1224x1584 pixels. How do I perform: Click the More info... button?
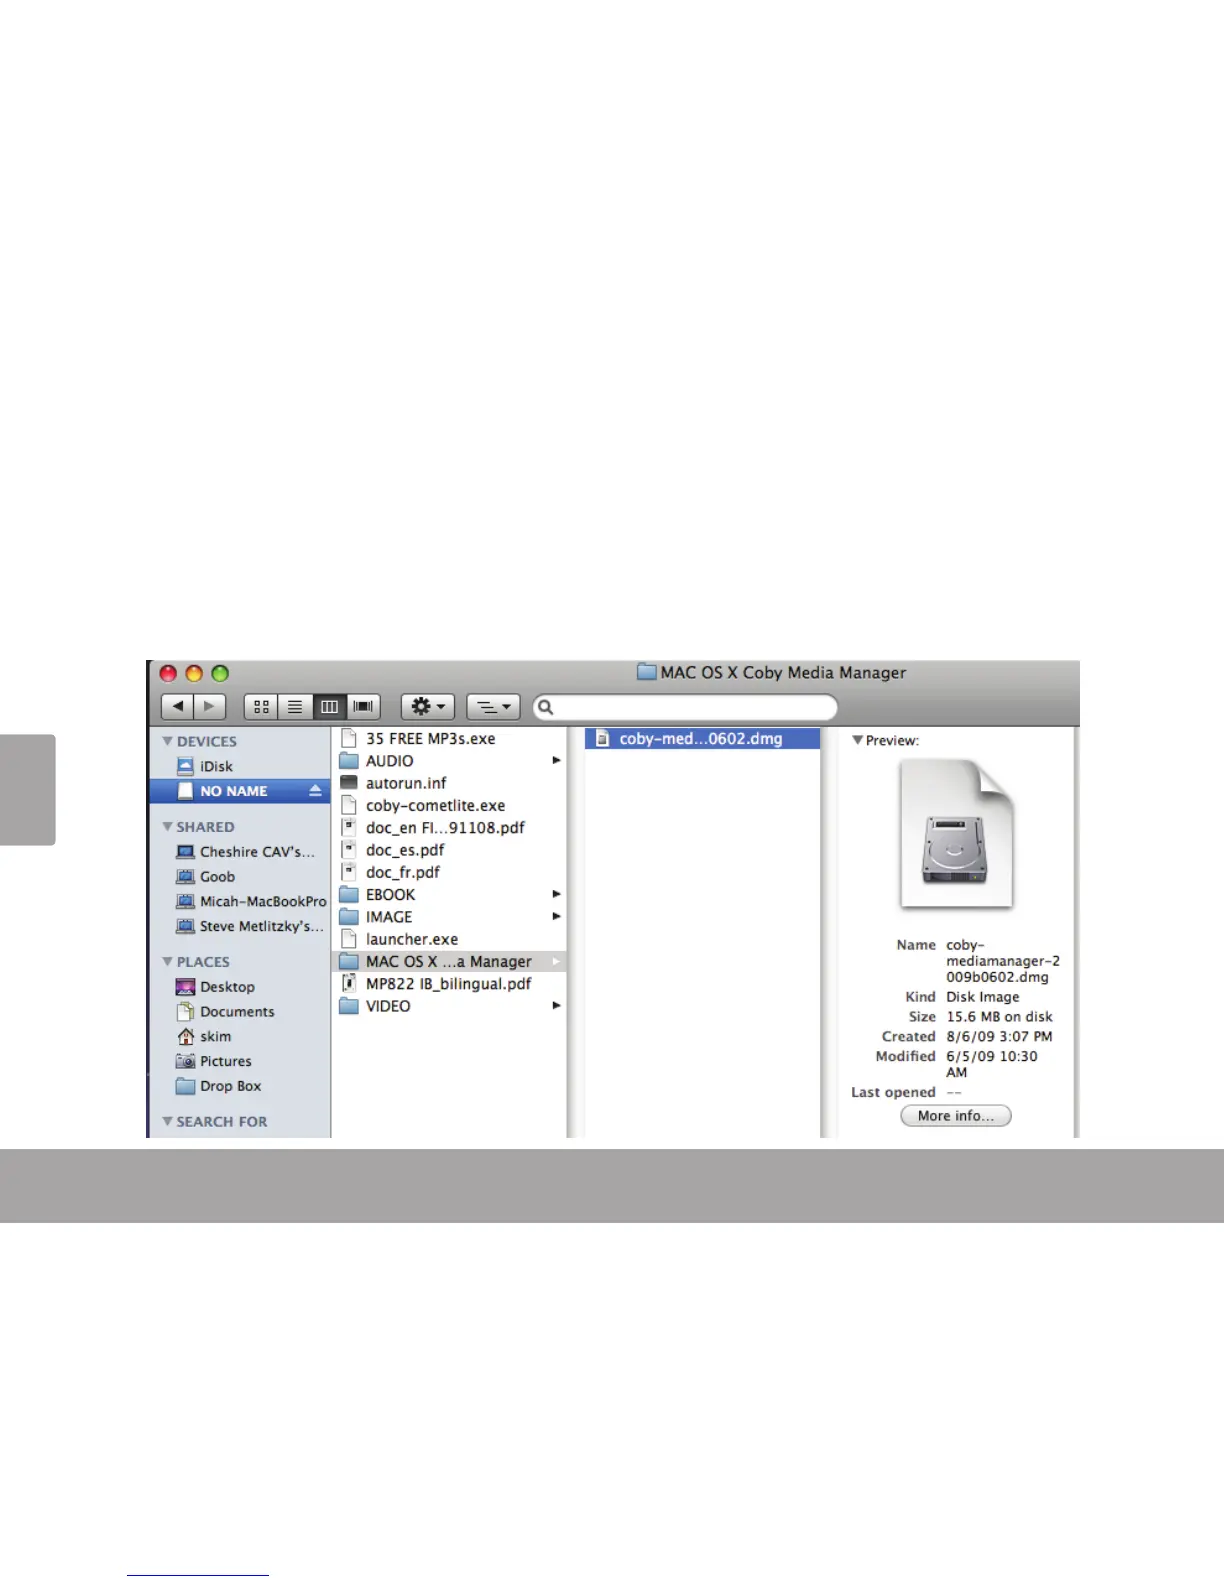[x=956, y=1116]
